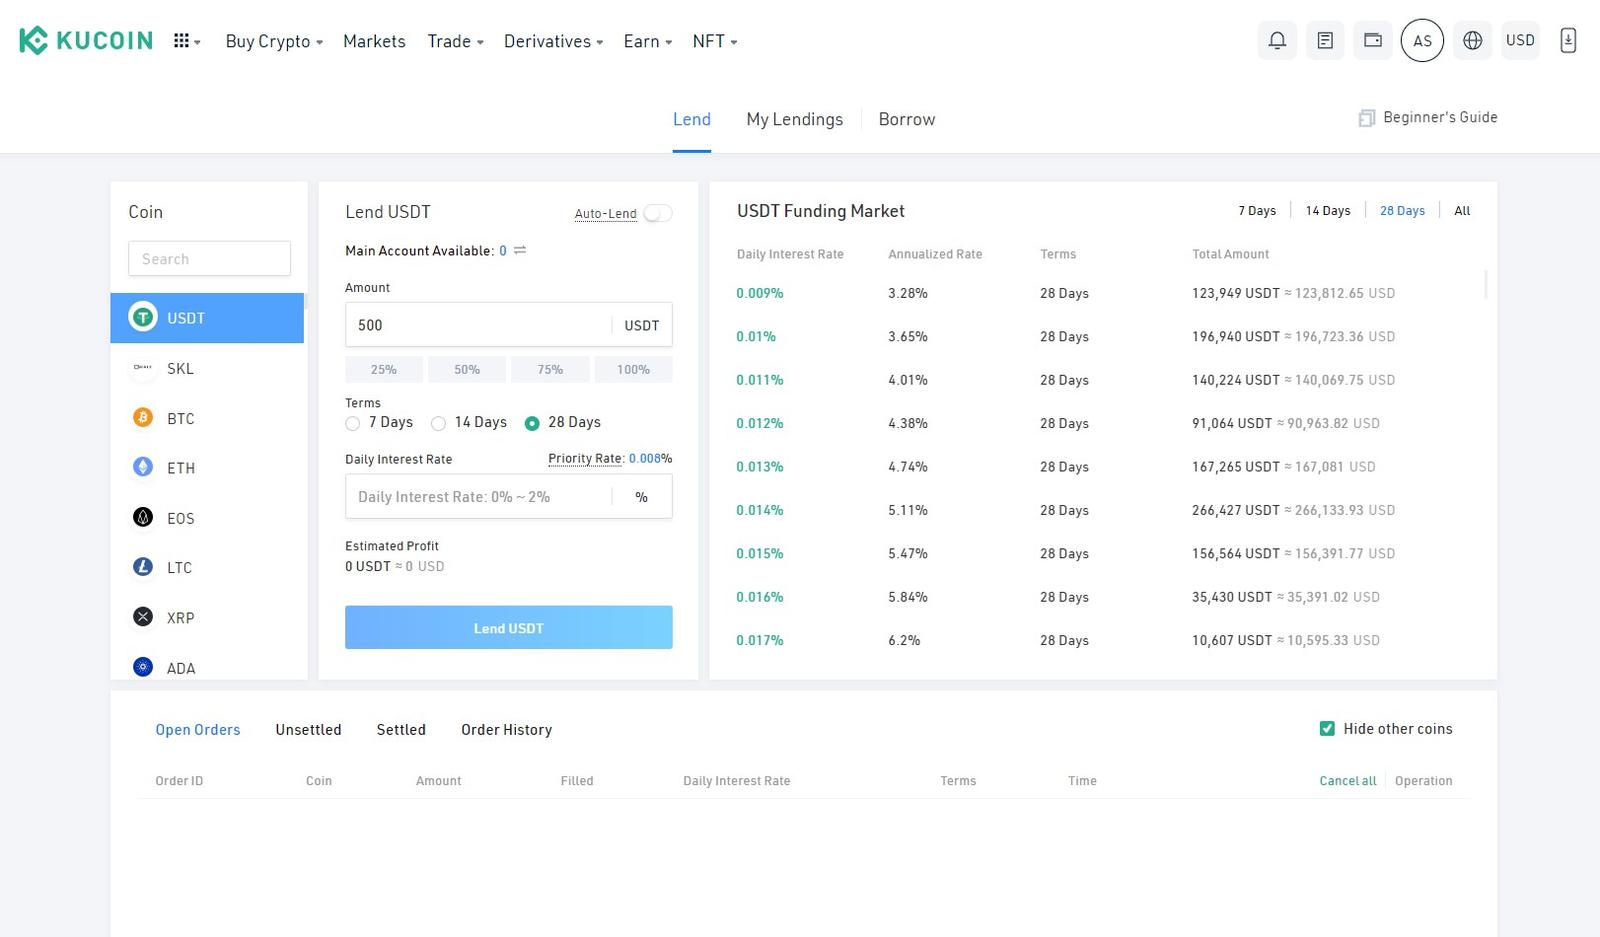Screen dimensions: 1600x937
Task: Open the USD currency selector
Action: (x=1520, y=41)
